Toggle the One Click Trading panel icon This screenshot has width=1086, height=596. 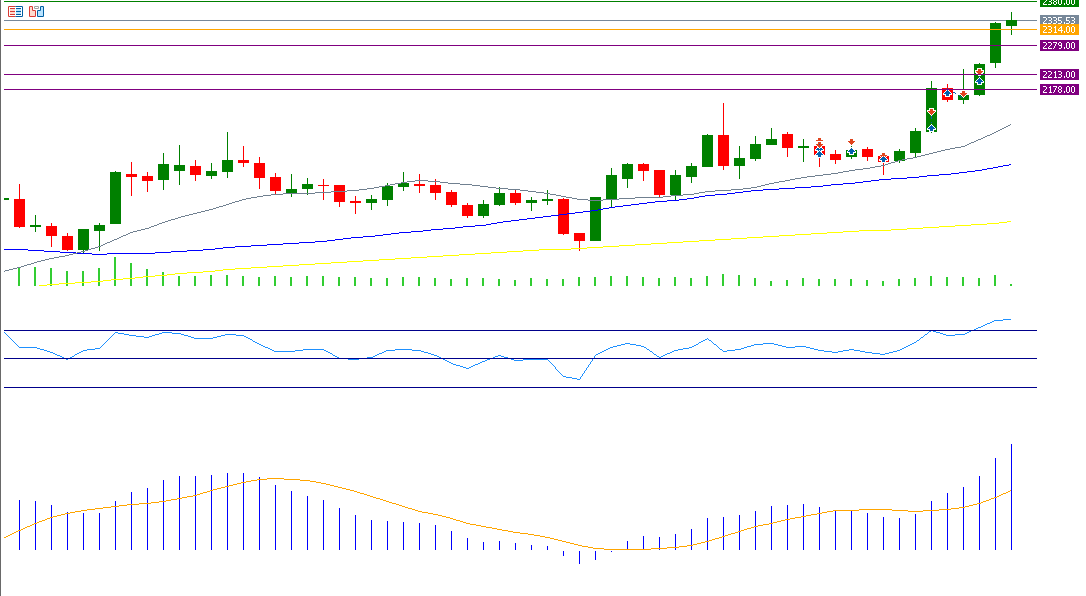[37, 12]
